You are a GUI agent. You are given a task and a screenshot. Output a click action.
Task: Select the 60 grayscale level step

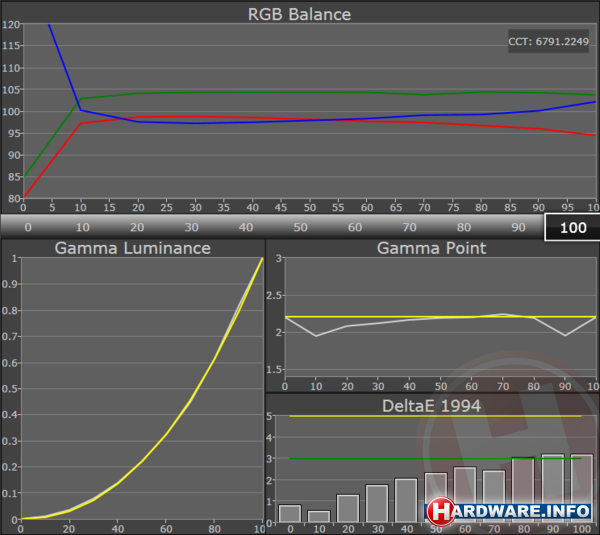[355, 227]
